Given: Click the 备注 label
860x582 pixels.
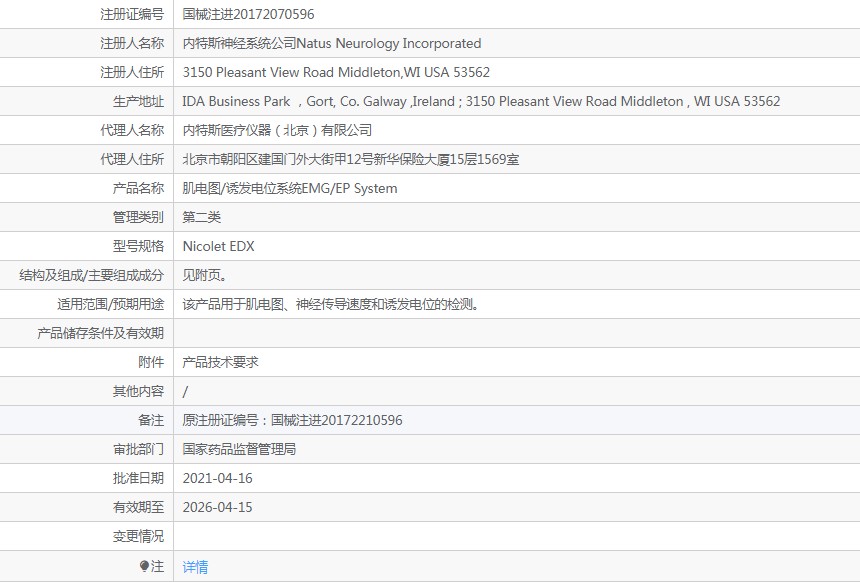Looking at the screenshot, I should click(151, 421).
